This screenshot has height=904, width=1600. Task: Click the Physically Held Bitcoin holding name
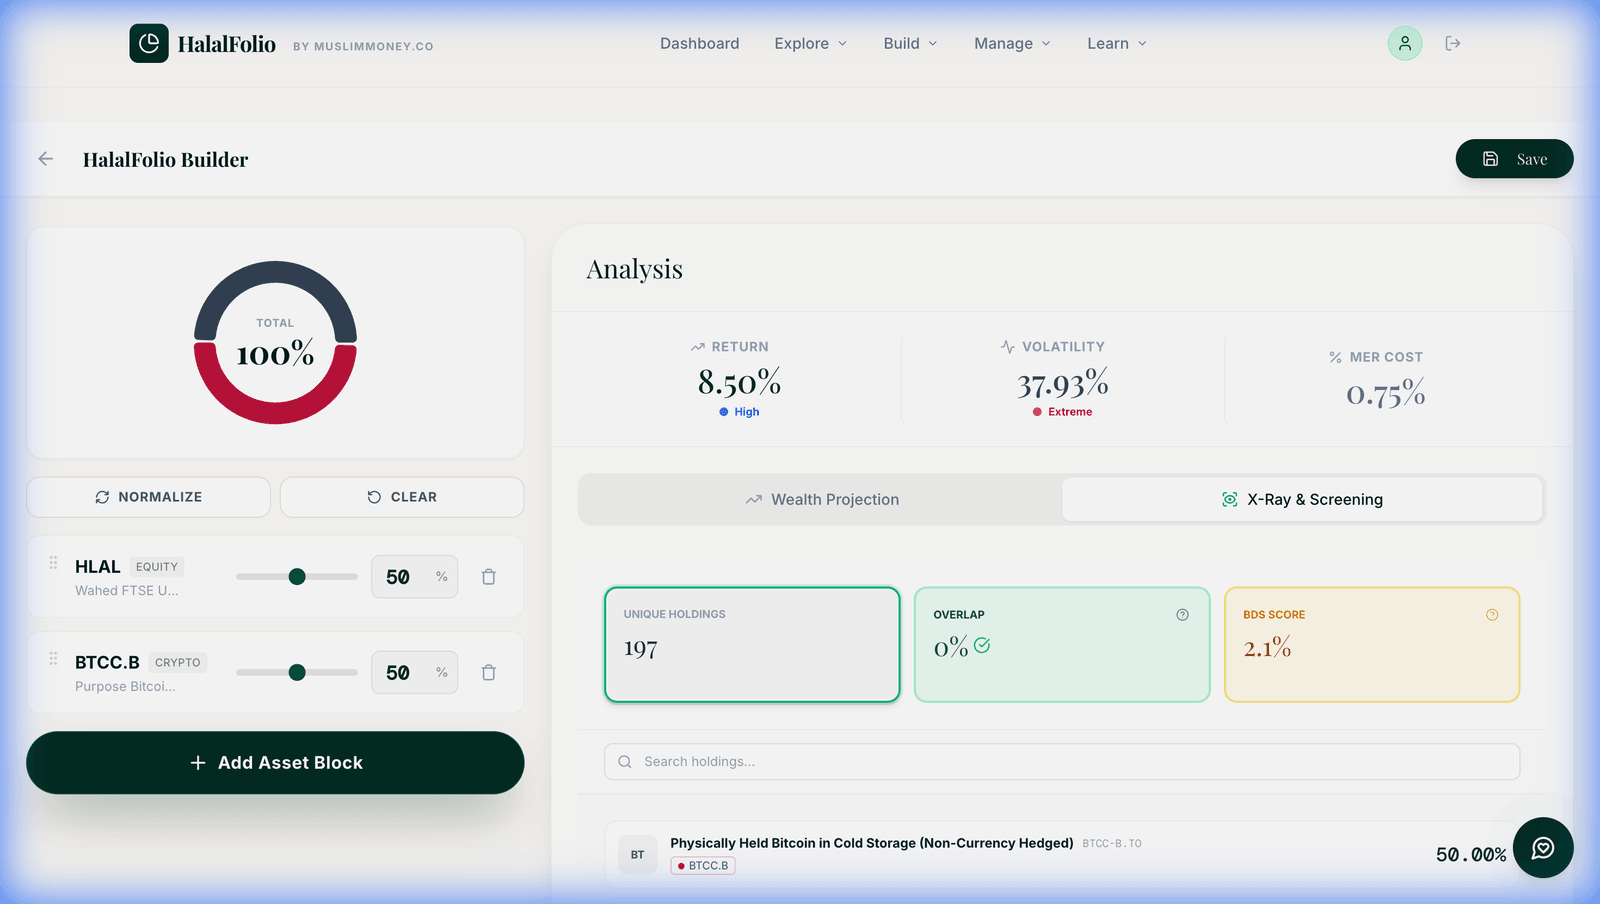pos(872,843)
